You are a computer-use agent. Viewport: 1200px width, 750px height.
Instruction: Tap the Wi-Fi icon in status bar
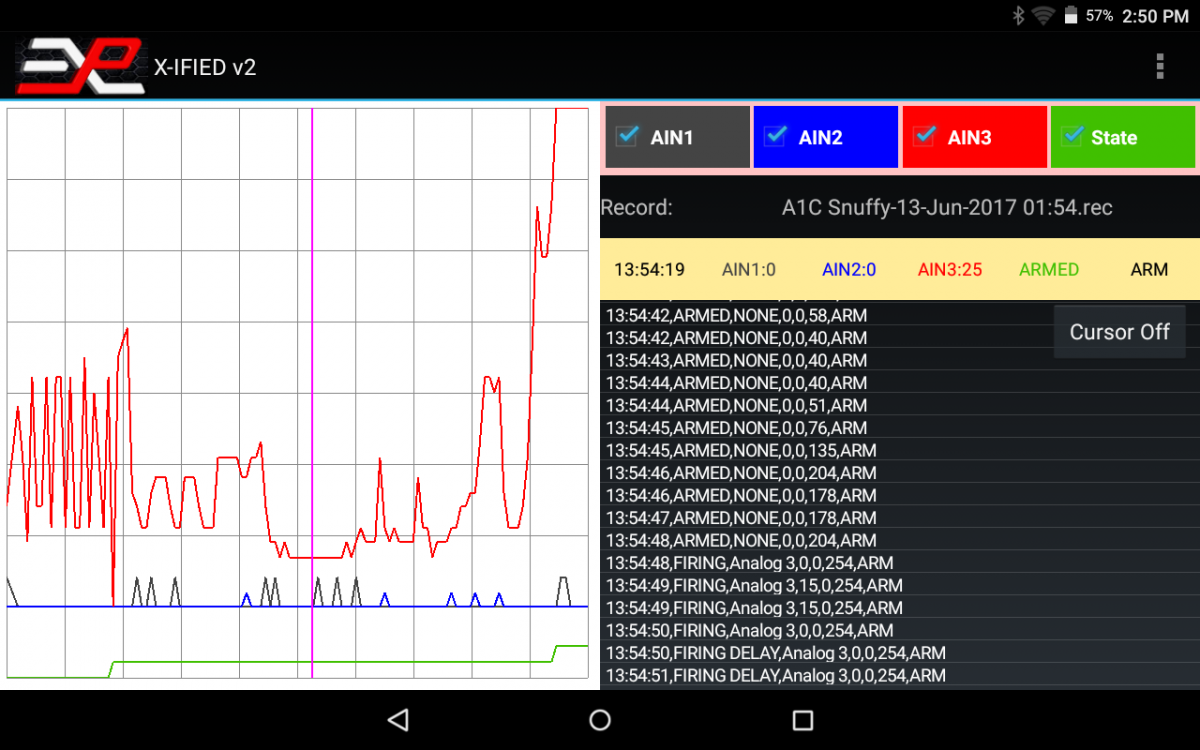[1043, 16]
